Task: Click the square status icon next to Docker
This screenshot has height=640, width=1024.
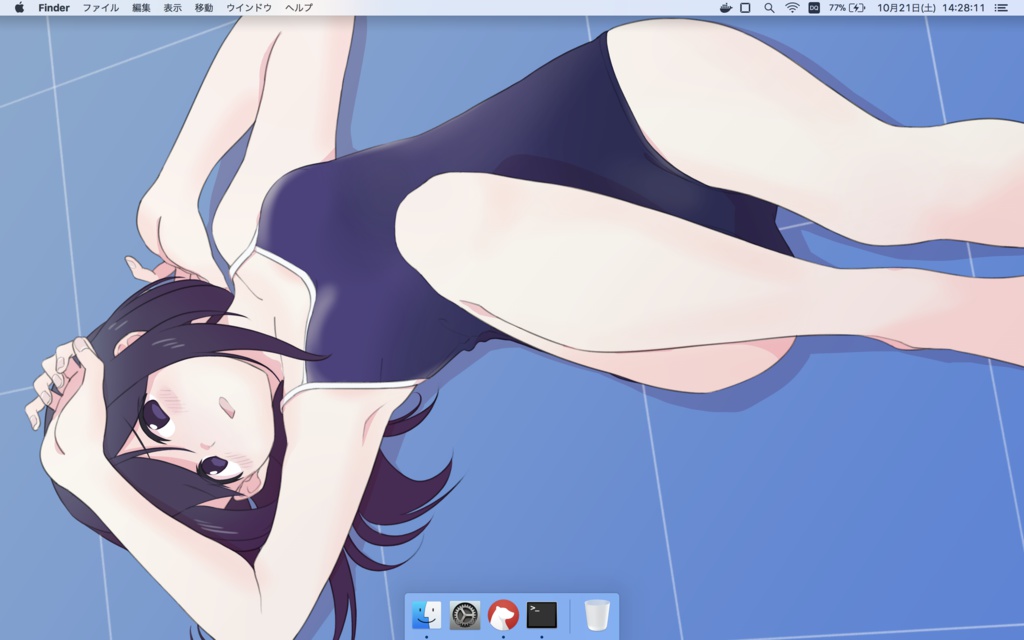Action: [x=745, y=8]
